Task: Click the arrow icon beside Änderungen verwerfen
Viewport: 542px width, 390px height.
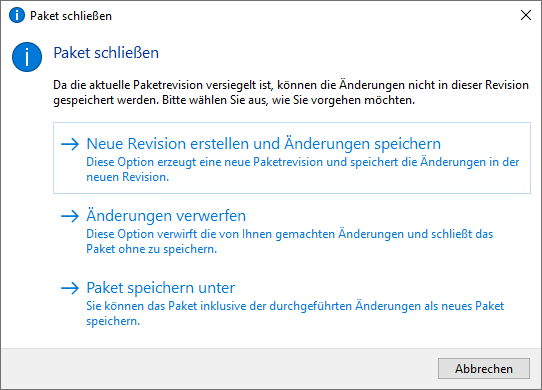Action: 70,216
